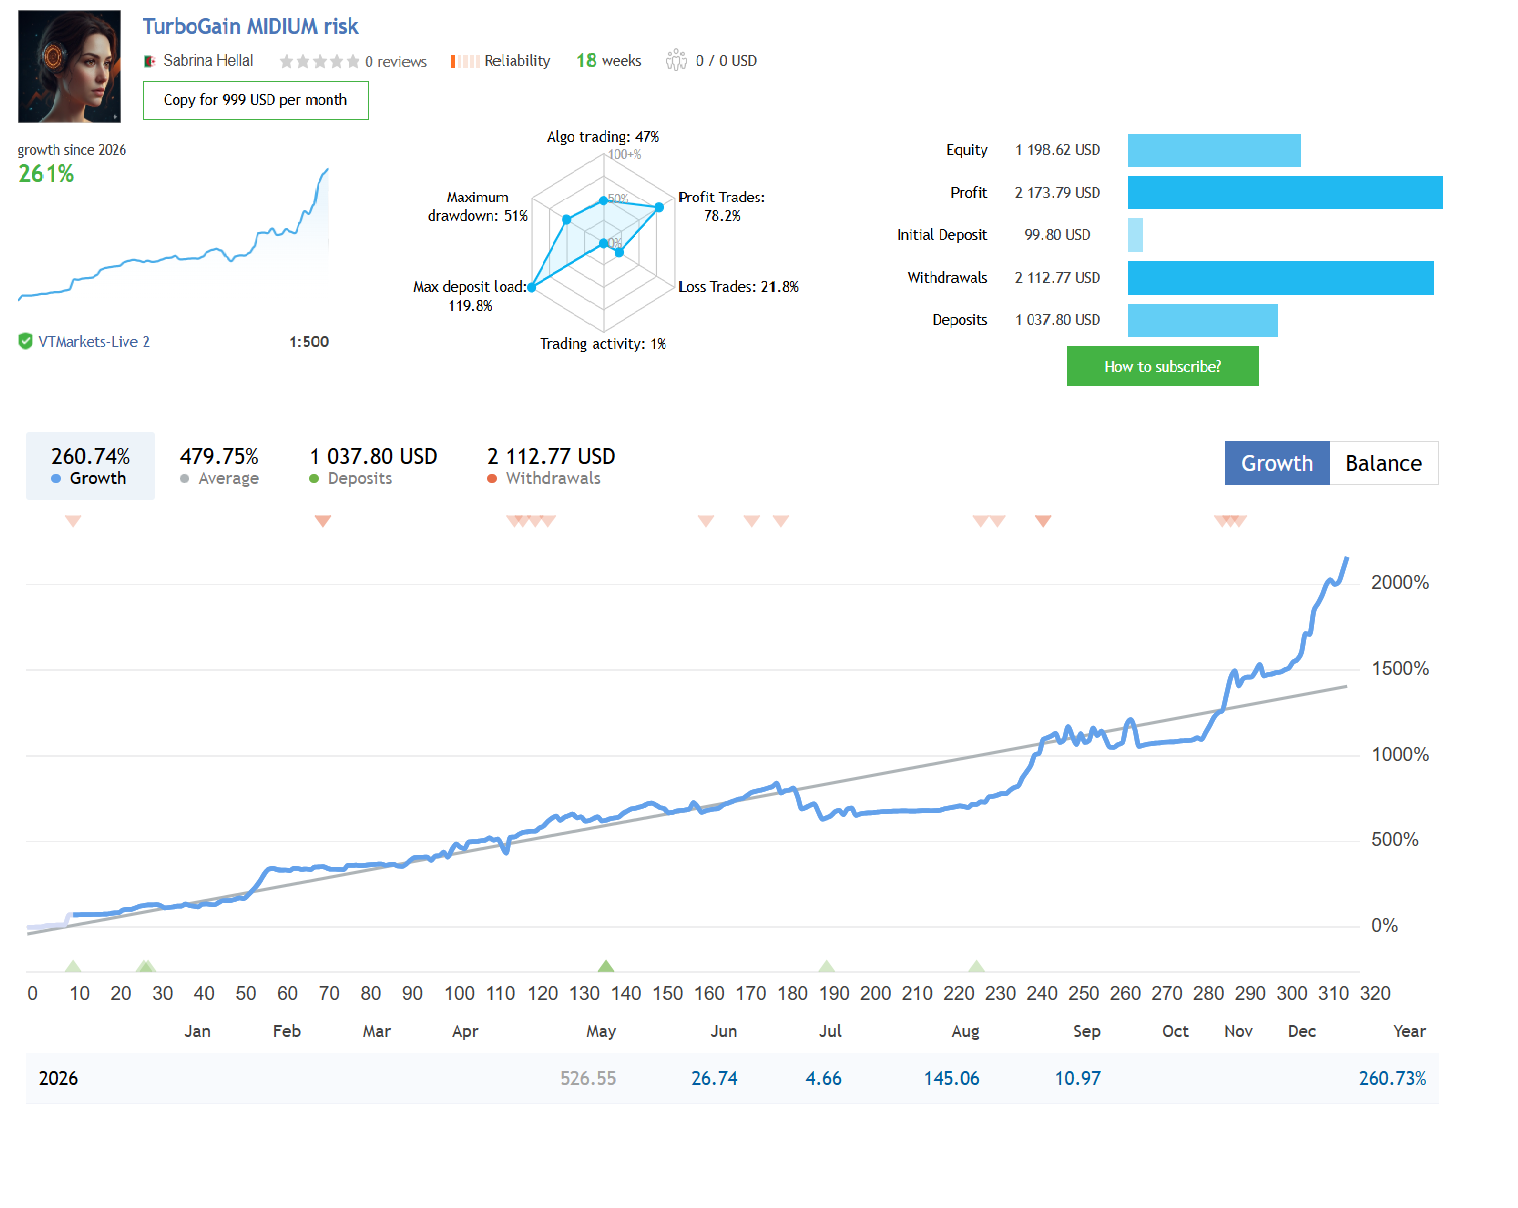Click the signal author avatar image
Screen dimensions: 1518x1208
70,66
